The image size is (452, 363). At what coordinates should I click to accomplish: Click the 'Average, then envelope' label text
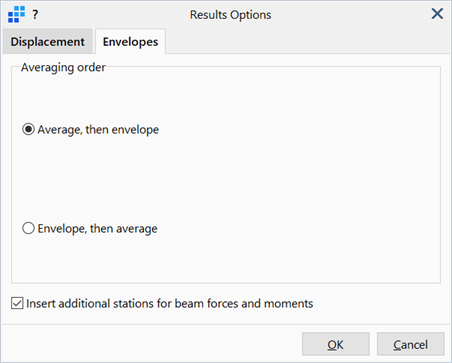point(98,130)
